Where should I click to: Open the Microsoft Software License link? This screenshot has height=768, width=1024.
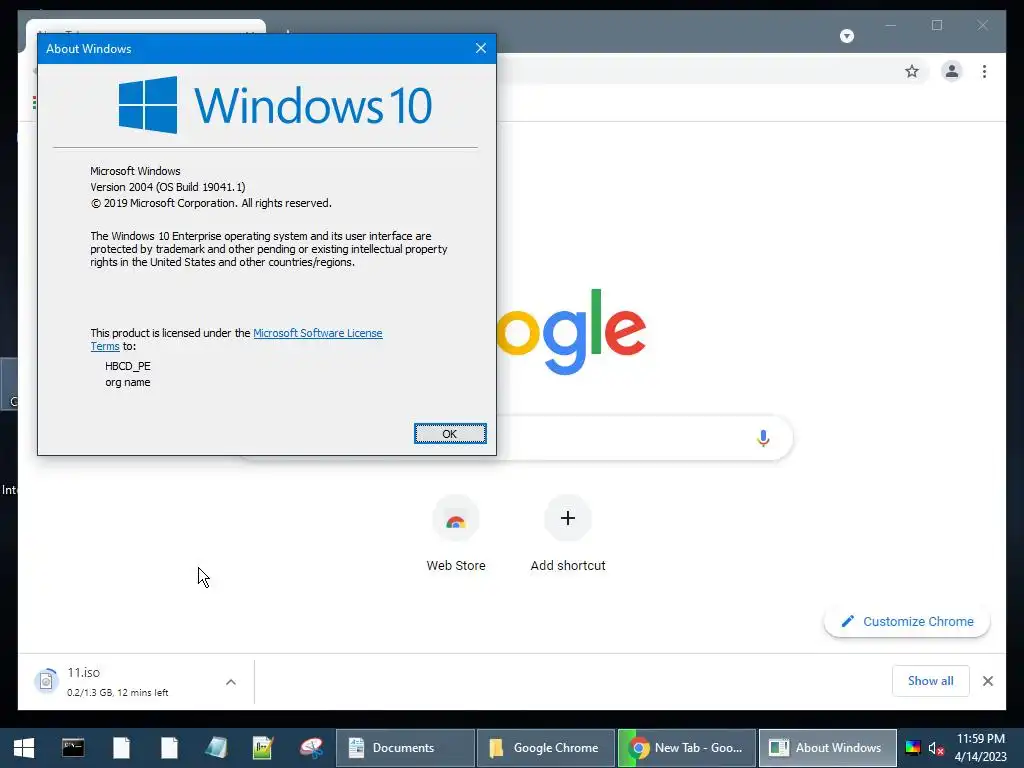tap(317, 333)
